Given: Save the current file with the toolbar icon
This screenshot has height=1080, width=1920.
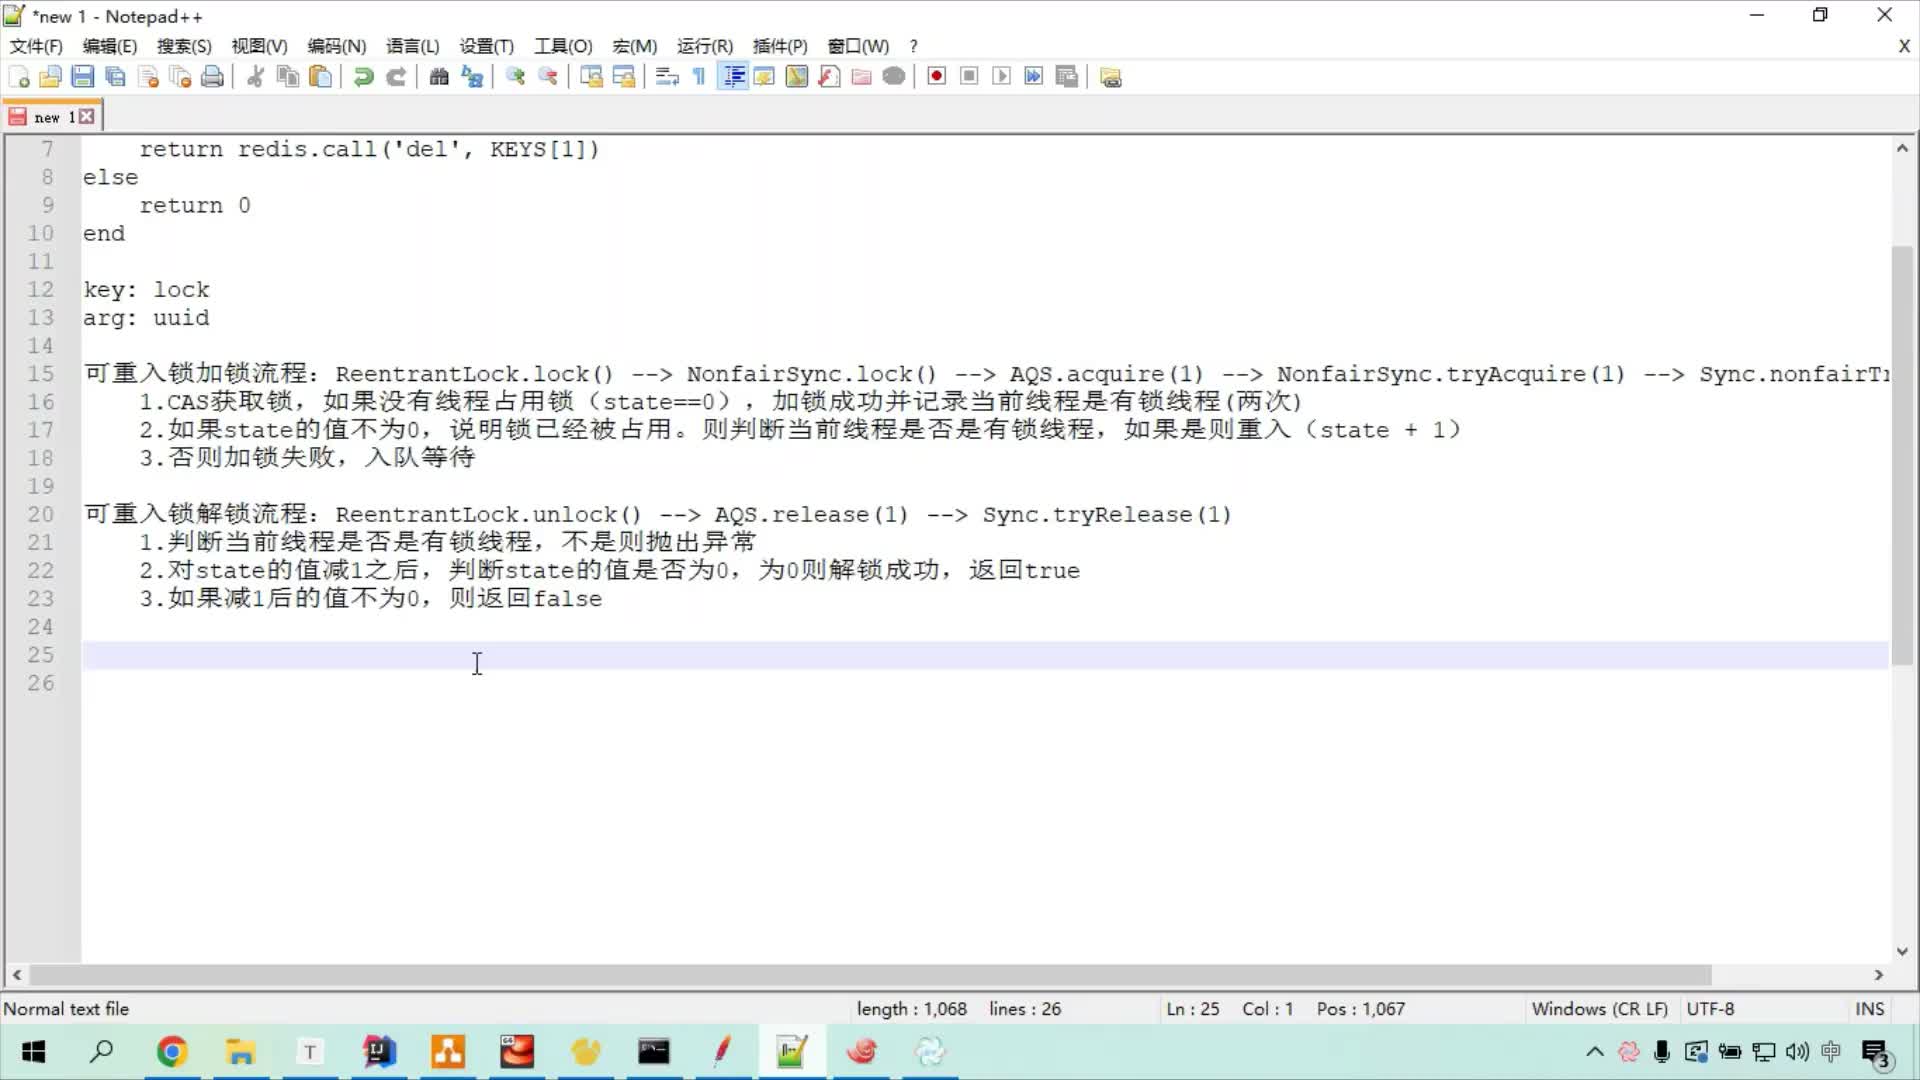Looking at the screenshot, I should 83,77.
